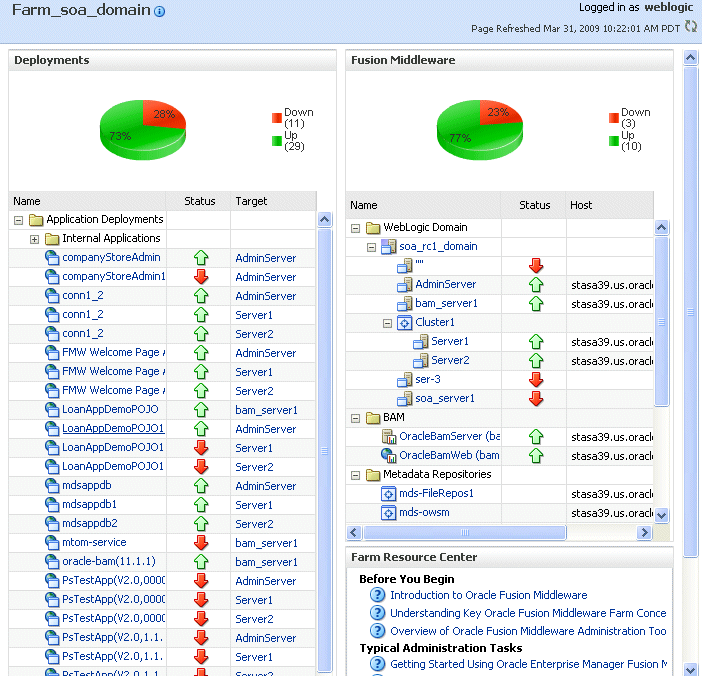Click the WebLogic Domain folder icon

[x=373, y=228]
